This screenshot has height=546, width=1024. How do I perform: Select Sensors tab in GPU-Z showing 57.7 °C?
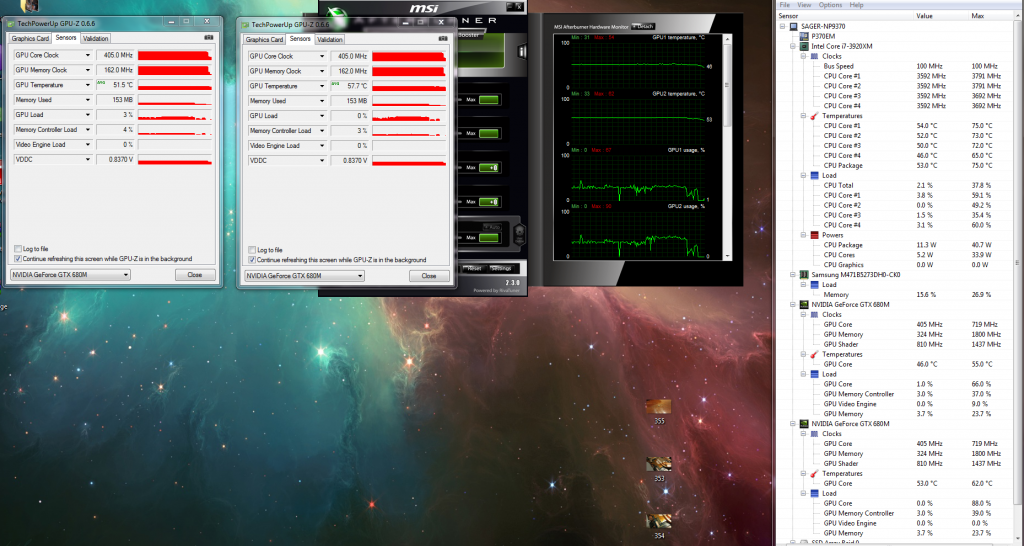(x=300, y=39)
